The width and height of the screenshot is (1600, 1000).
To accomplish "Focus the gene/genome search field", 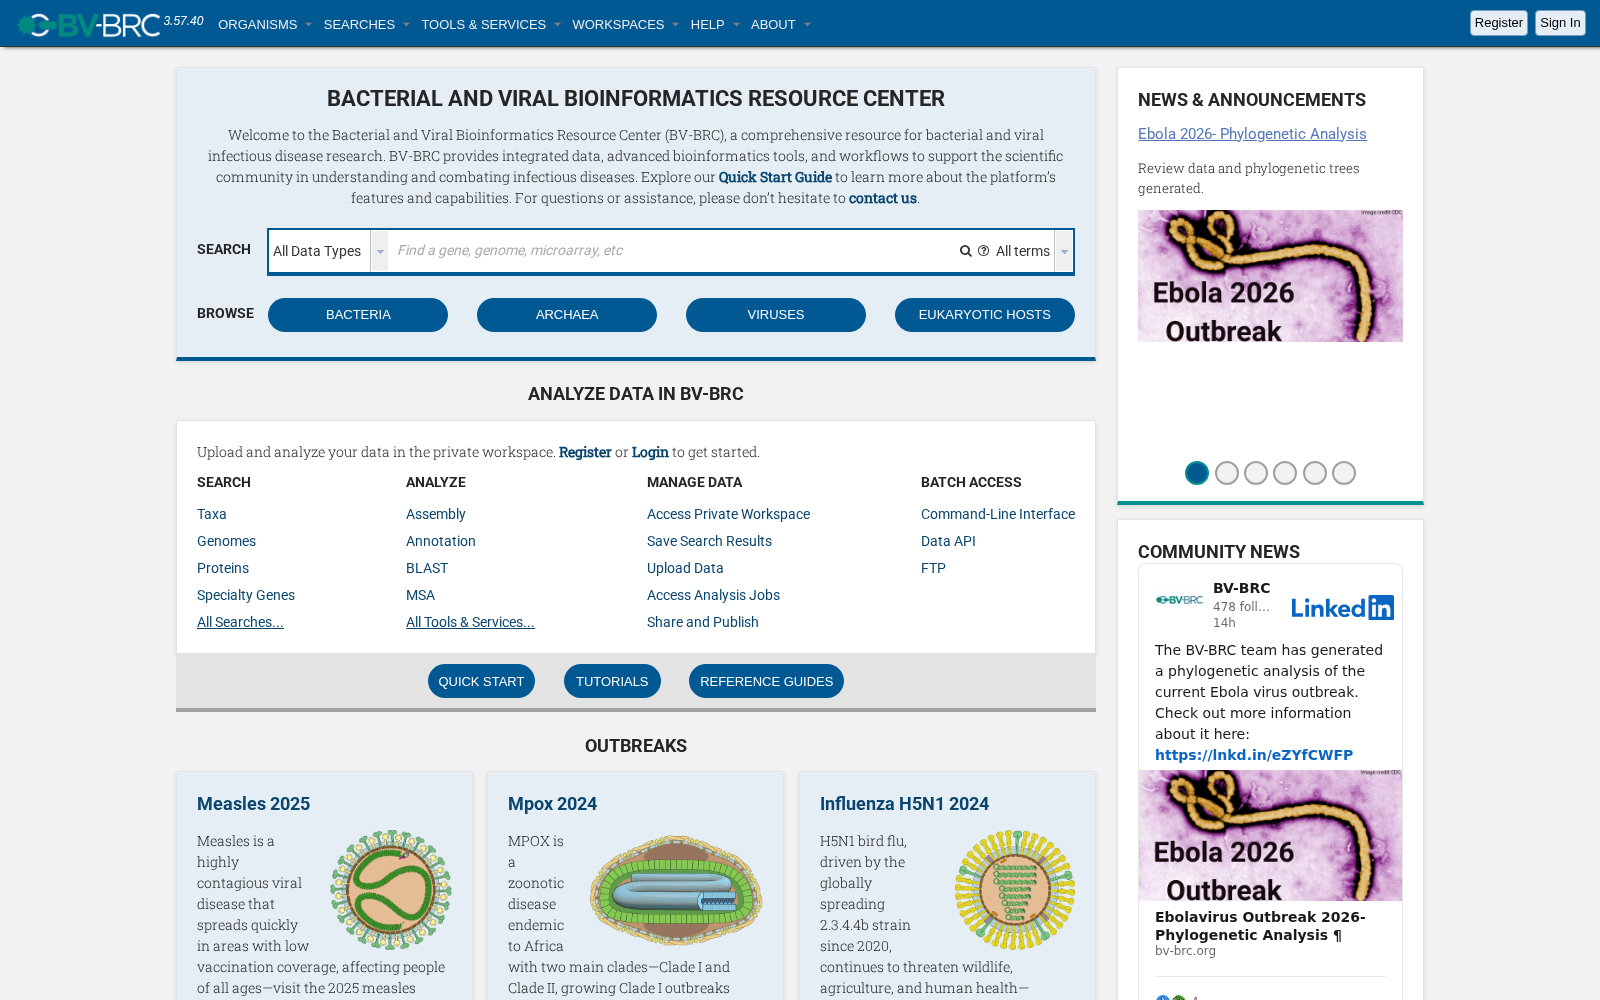I will pos(672,251).
